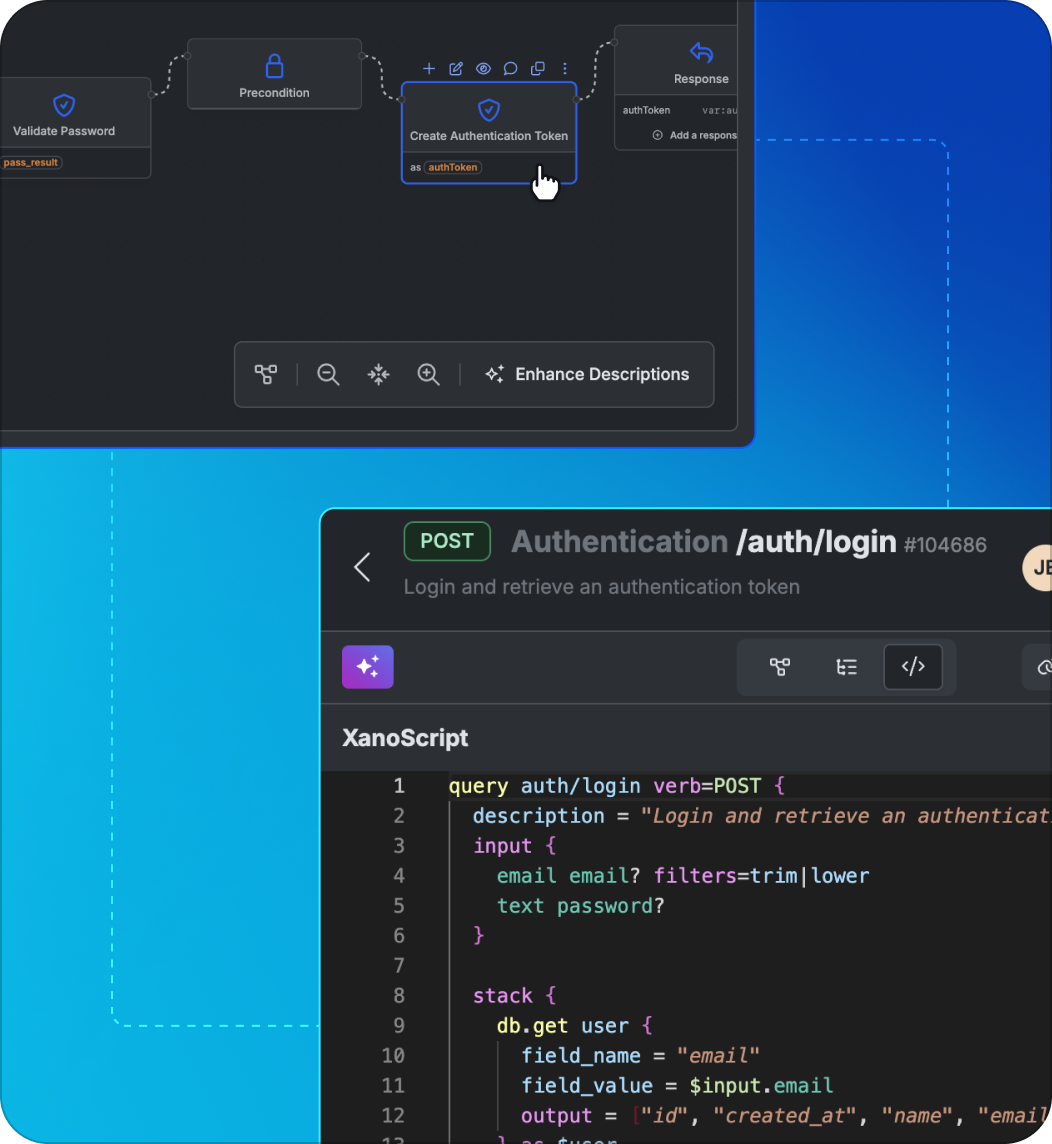Click the minimap icon in the canvas toolbar

[267, 374]
